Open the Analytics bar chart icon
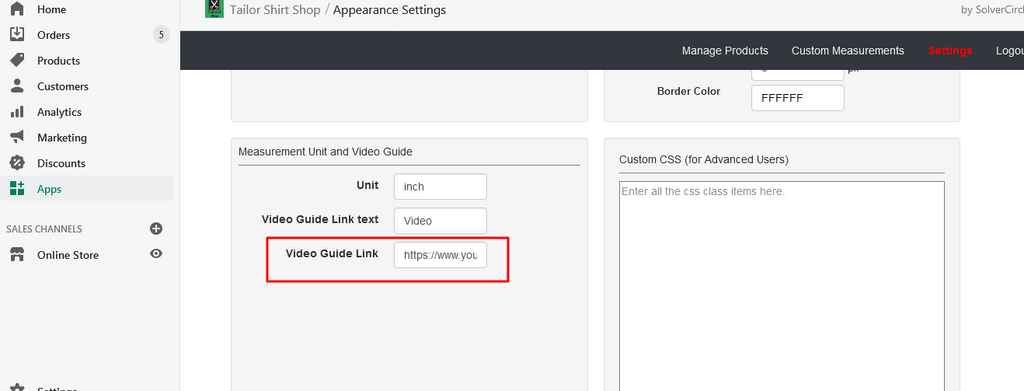This screenshot has width=1024, height=391. 17,112
